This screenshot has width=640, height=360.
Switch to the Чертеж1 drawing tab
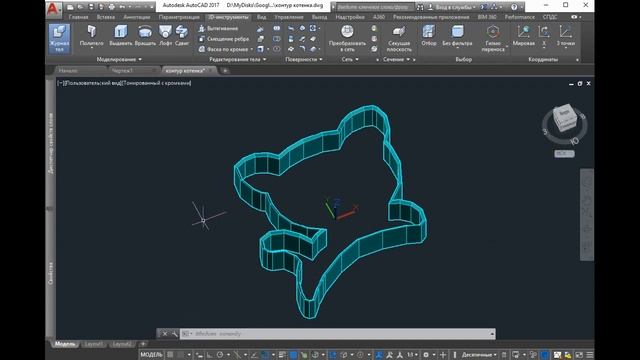[x=133, y=71]
